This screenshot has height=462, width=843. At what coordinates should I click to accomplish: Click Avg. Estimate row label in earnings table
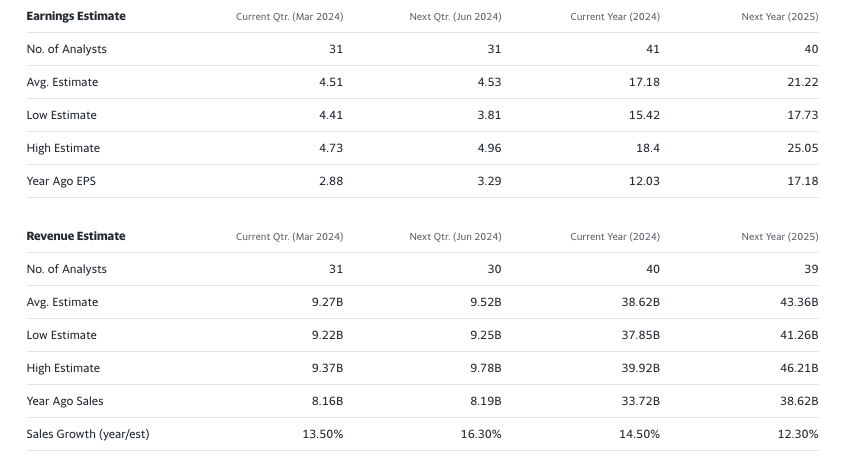pyautogui.click(x=62, y=82)
